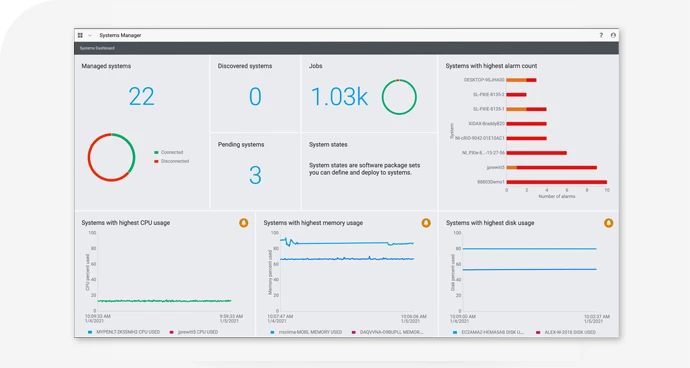Open the user account icon
690x368 pixels.
click(x=613, y=35)
